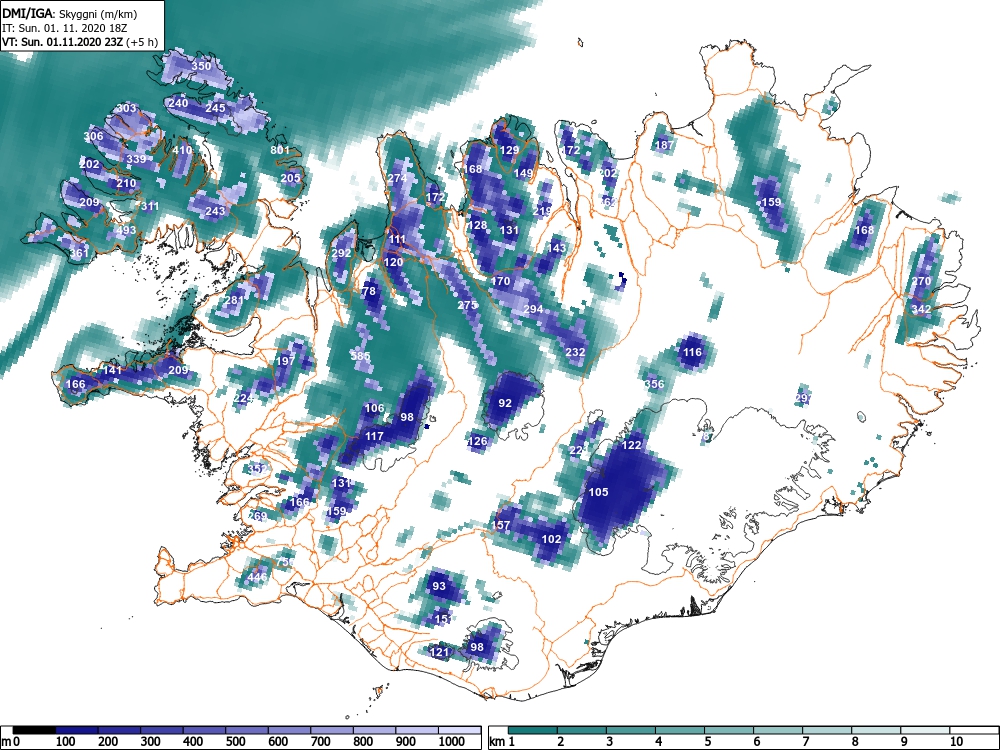The image size is (1000, 750).
Task: Click the 410 map value
Action: click(182, 151)
